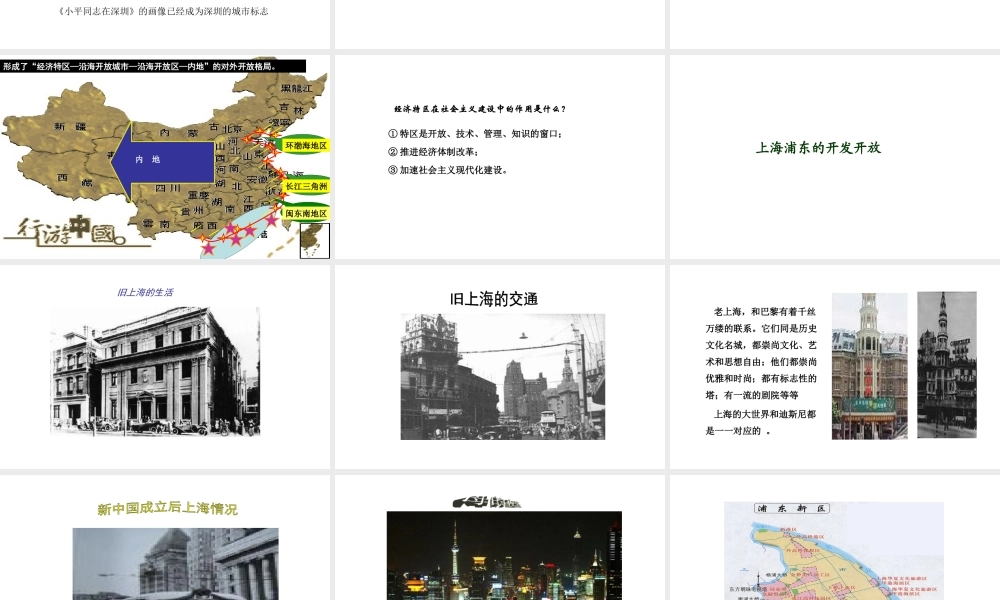Viewport: 1000px width, 600px height.
Task: Click bullet ① 特区是开放、技术、管理、知识的窗口
Action: pyautogui.click(x=475, y=133)
